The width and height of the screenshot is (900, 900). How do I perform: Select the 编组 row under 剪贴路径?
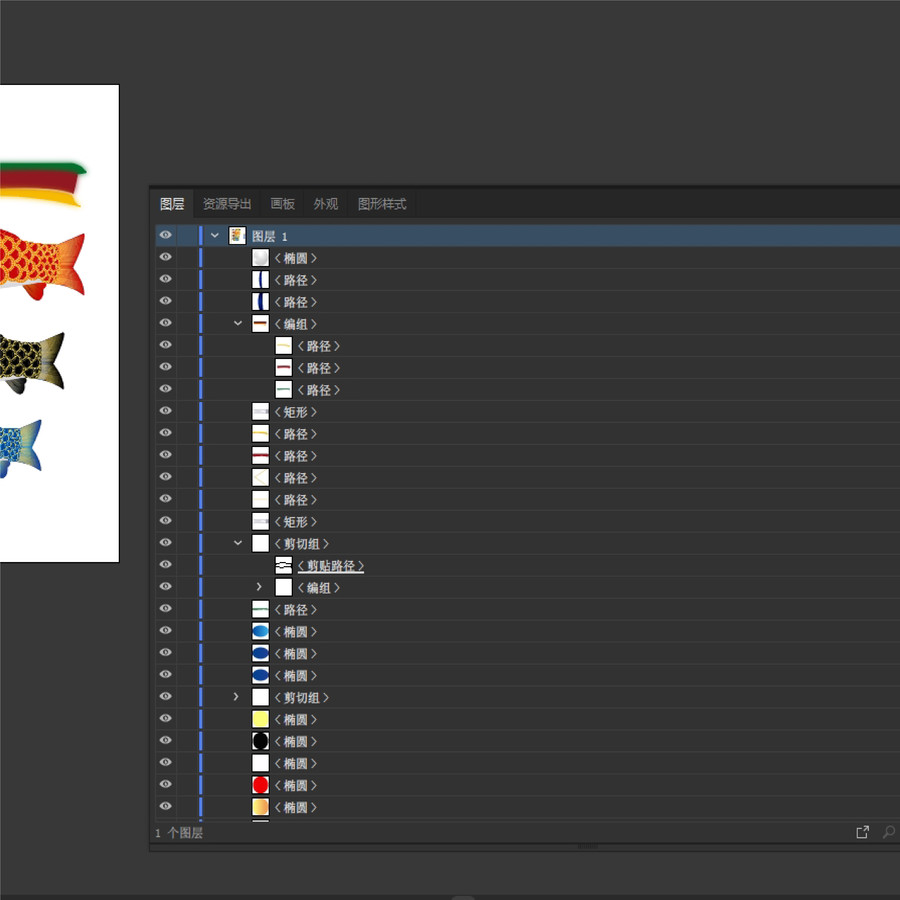coord(319,588)
